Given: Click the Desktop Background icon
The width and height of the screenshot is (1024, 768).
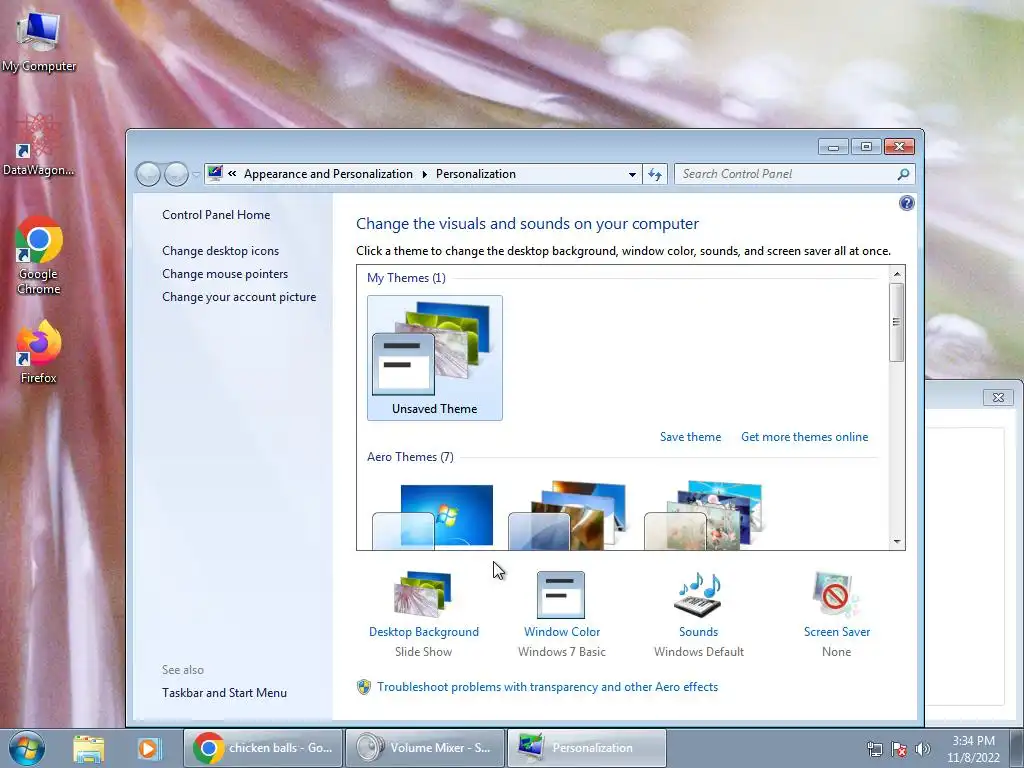Looking at the screenshot, I should coord(423,594).
